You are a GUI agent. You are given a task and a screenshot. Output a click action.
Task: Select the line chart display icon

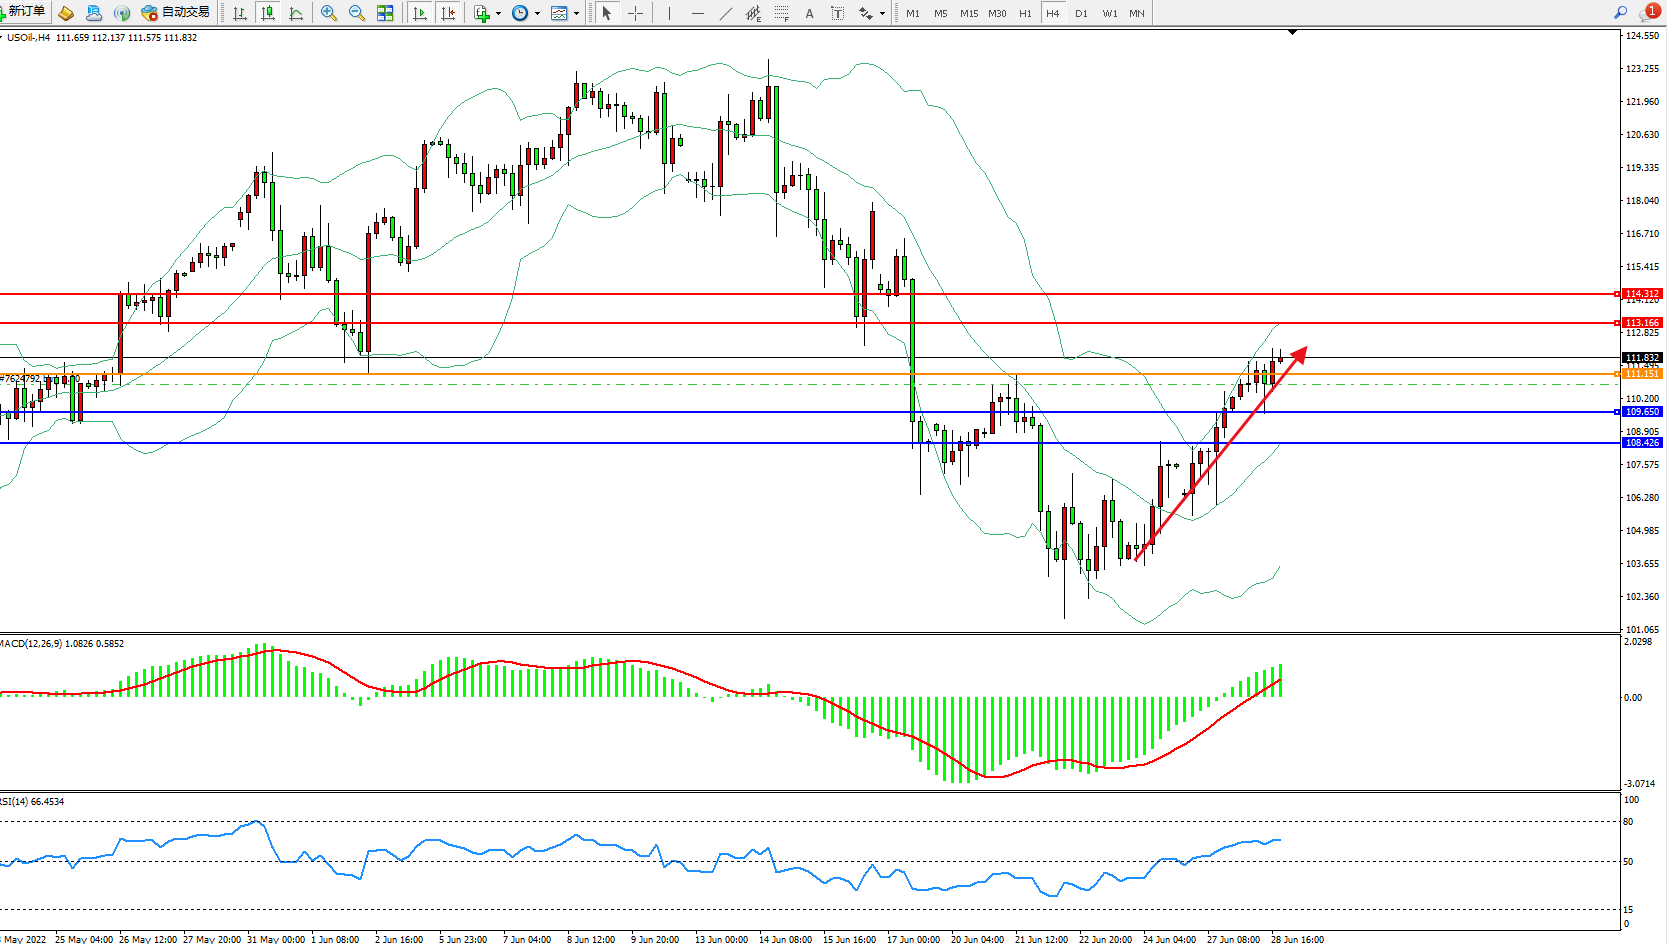tap(296, 13)
